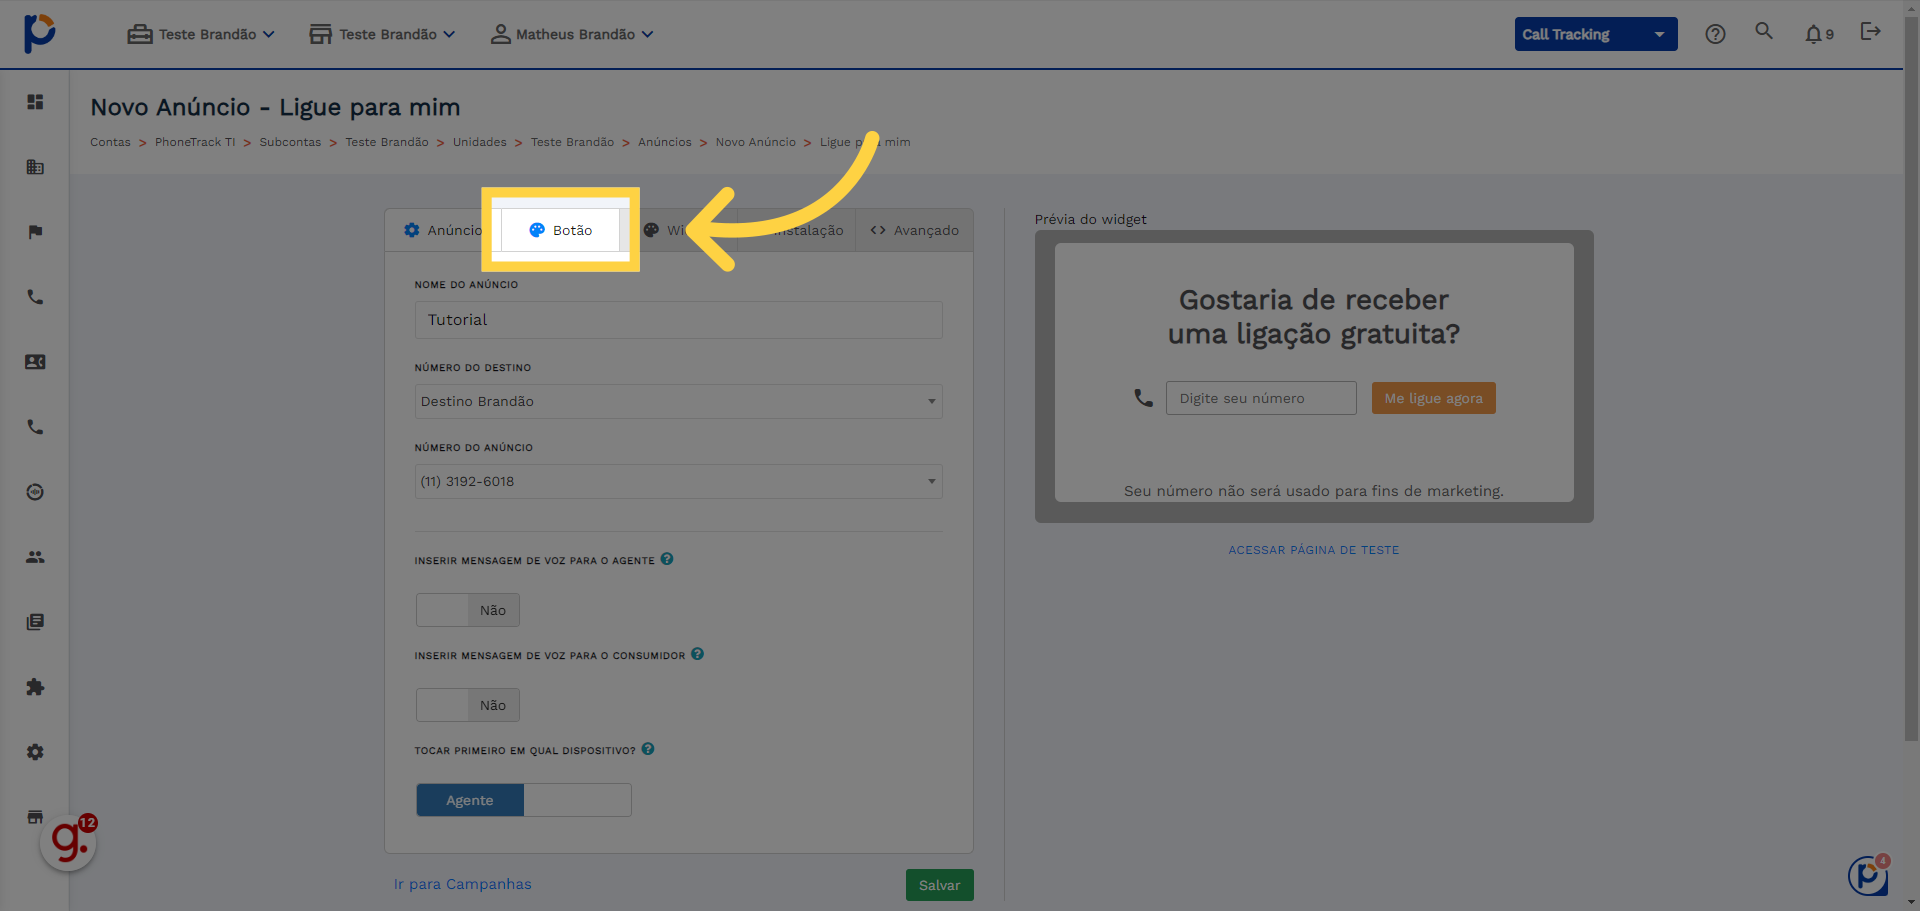The height and width of the screenshot is (911, 1920).
Task: Open the settings gear icon in sidebar
Action: pyautogui.click(x=35, y=752)
